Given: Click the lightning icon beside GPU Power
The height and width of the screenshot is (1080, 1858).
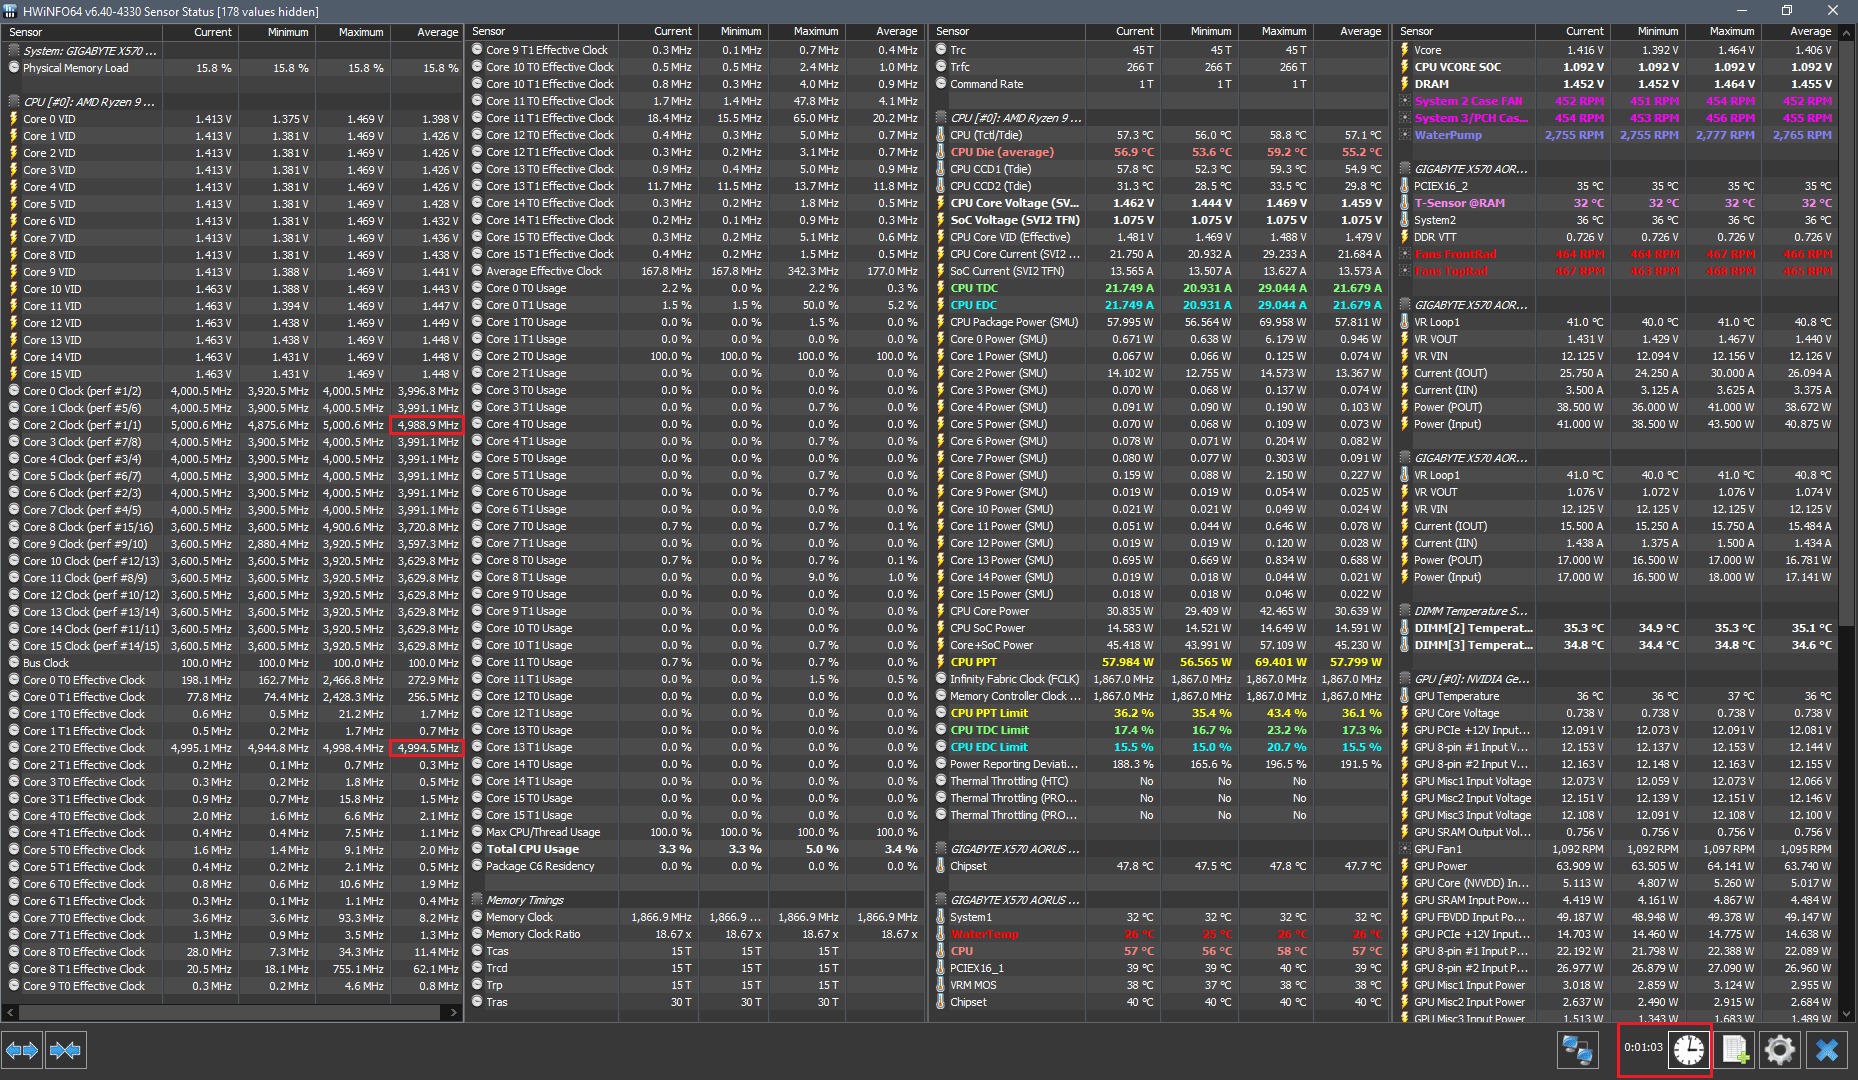Looking at the screenshot, I should 1405,866.
